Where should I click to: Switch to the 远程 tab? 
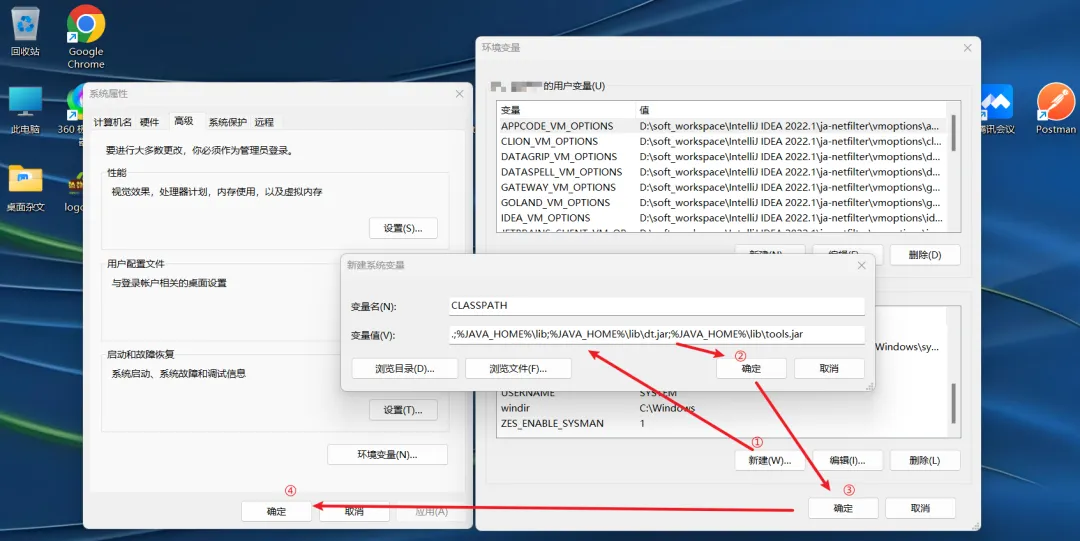(x=264, y=122)
